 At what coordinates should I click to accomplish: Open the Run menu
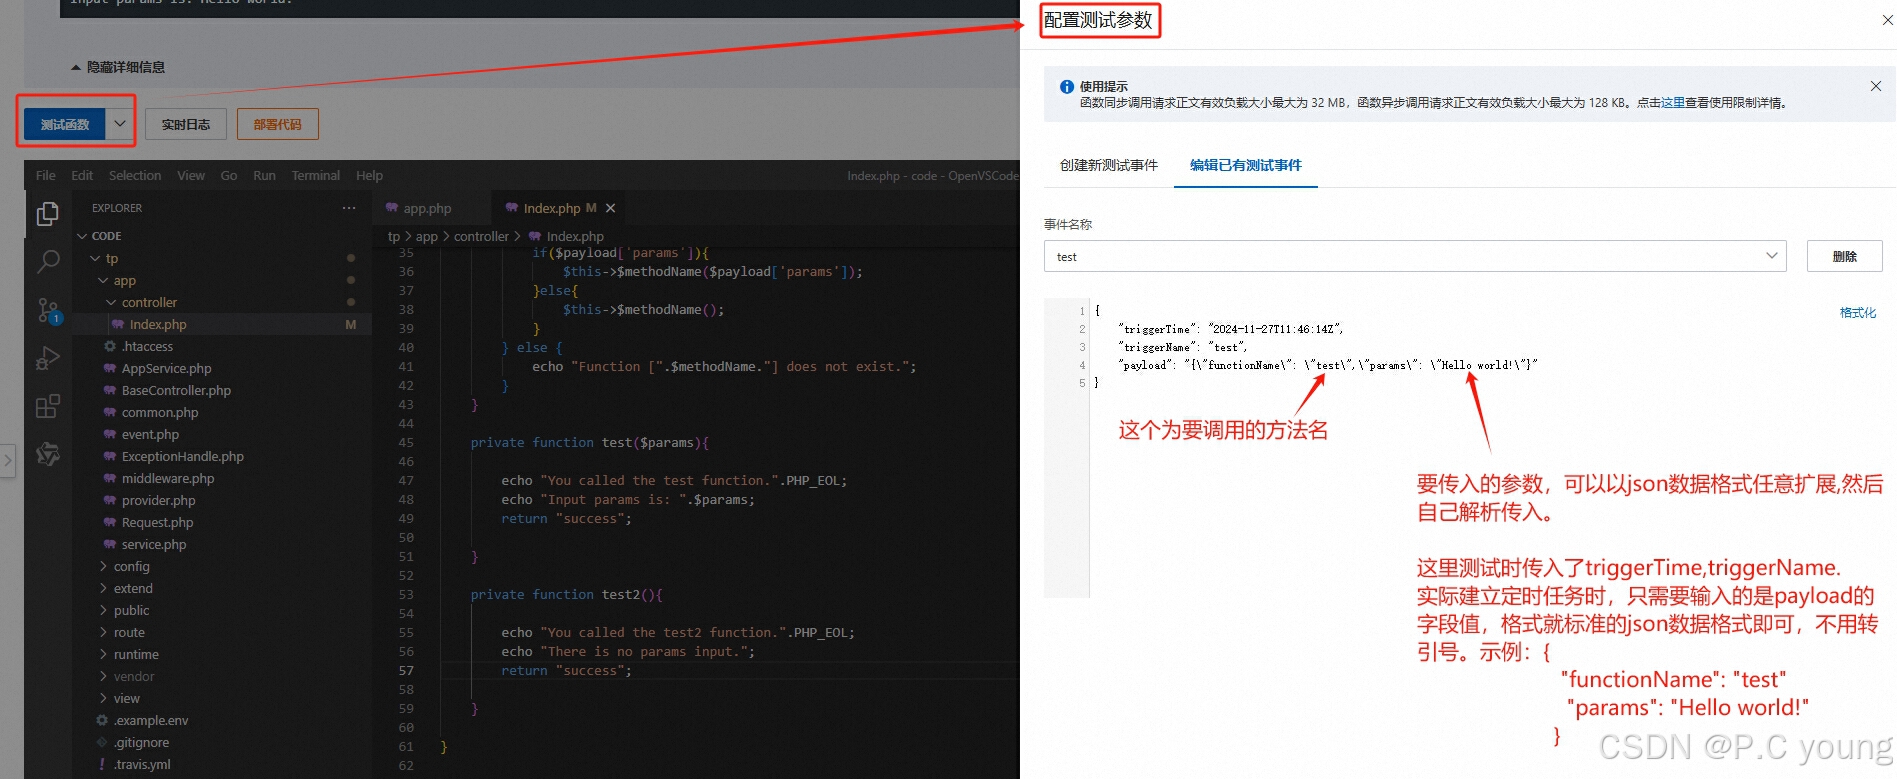pyautogui.click(x=264, y=175)
